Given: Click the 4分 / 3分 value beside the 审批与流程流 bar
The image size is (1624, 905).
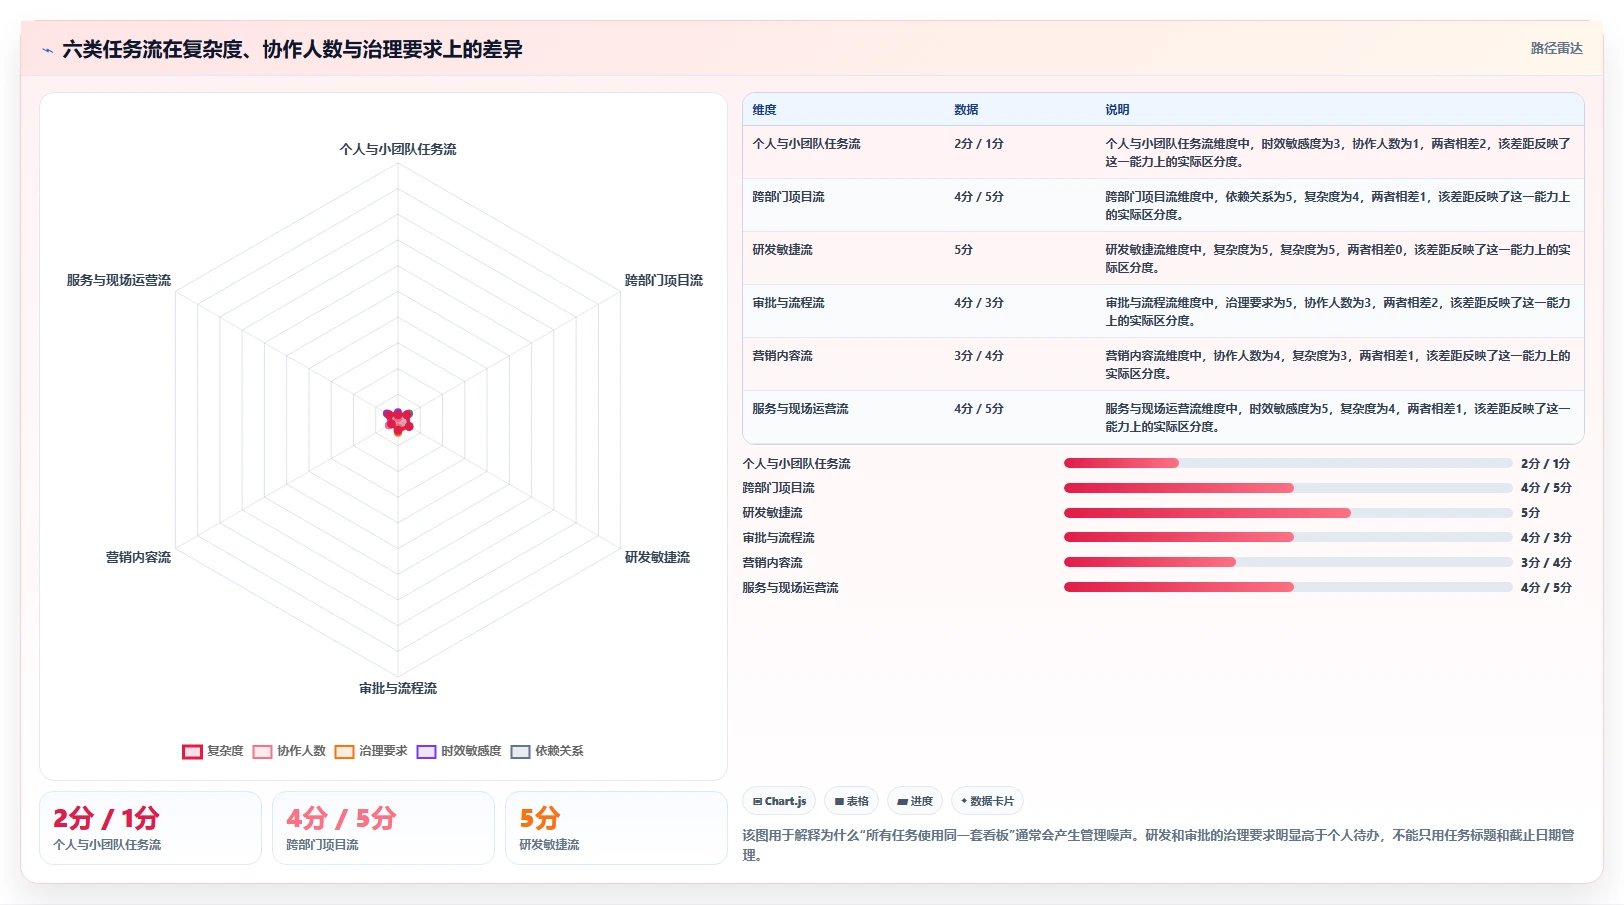Looking at the screenshot, I should point(1546,538).
